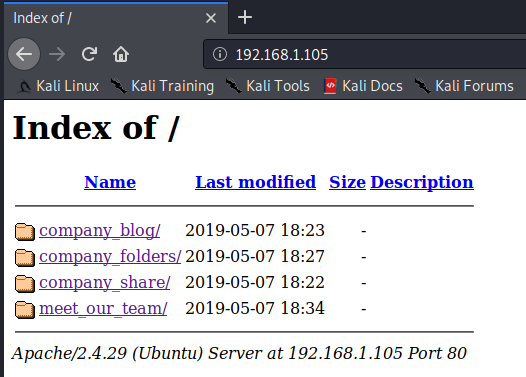Open the company_blog/ directory link
The width and height of the screenshot is (526, 377).
[x=100, y=231]
